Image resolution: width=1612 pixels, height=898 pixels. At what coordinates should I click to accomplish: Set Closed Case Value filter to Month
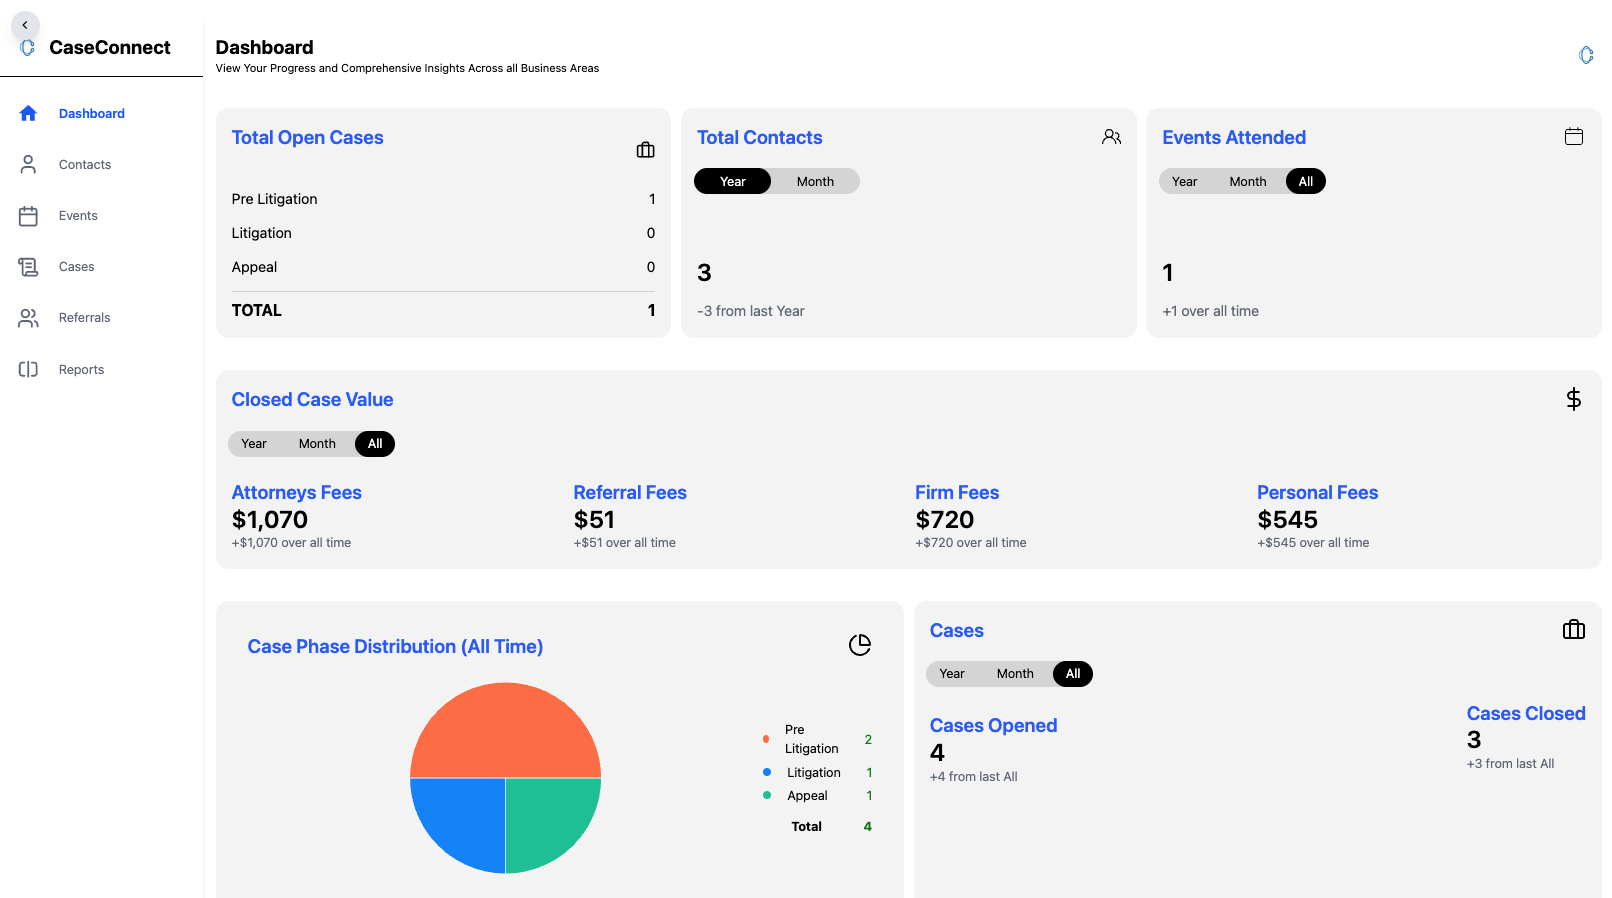pyautogui.click(x=317, y=444)
